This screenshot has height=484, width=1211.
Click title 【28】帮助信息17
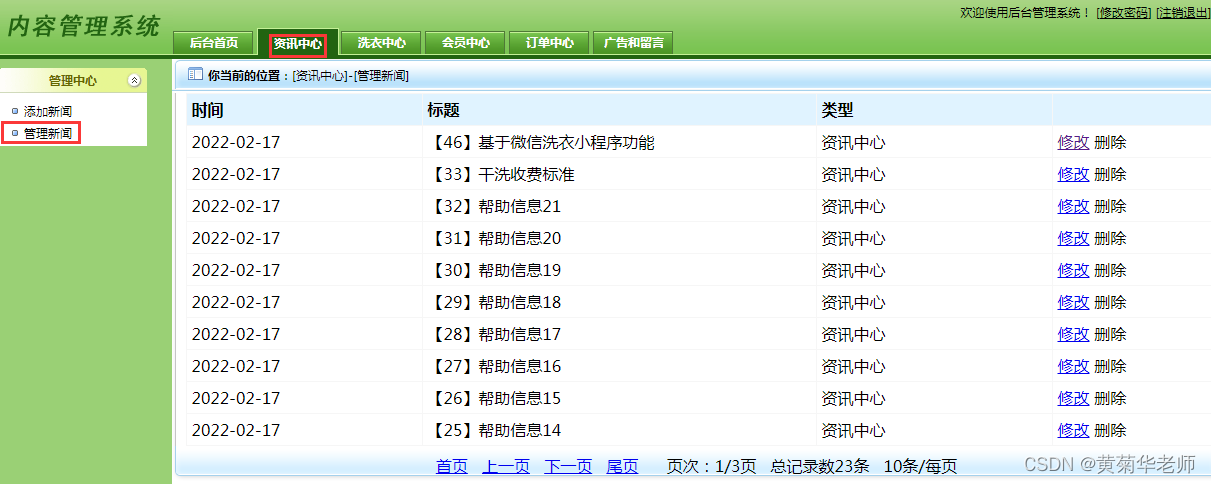coord(494,334)
